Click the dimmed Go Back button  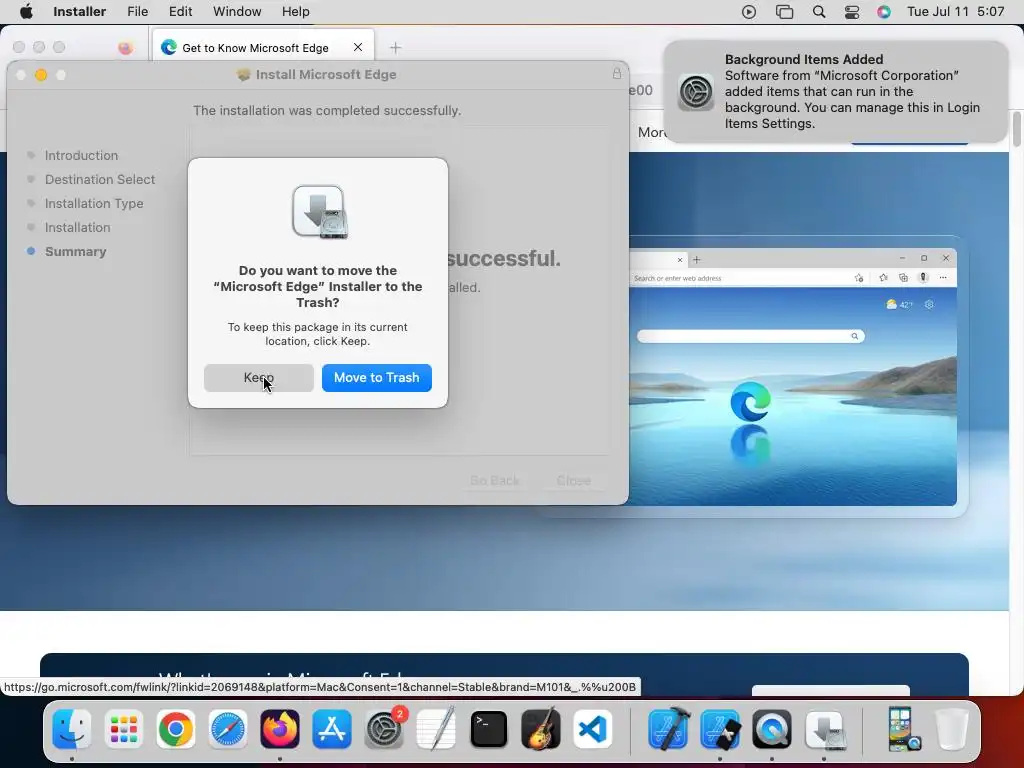pos(494,481)
